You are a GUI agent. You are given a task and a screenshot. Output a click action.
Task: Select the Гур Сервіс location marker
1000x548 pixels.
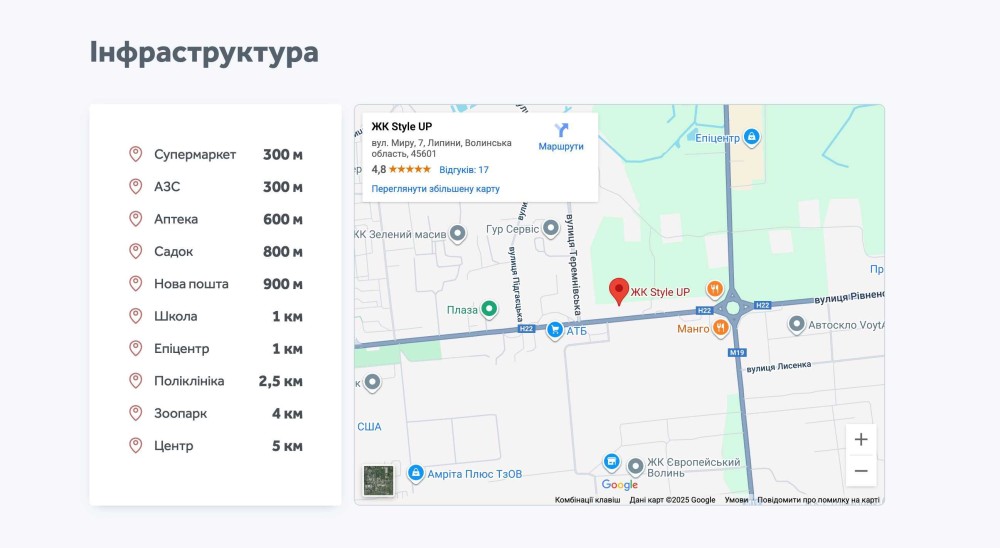point(549,229)
